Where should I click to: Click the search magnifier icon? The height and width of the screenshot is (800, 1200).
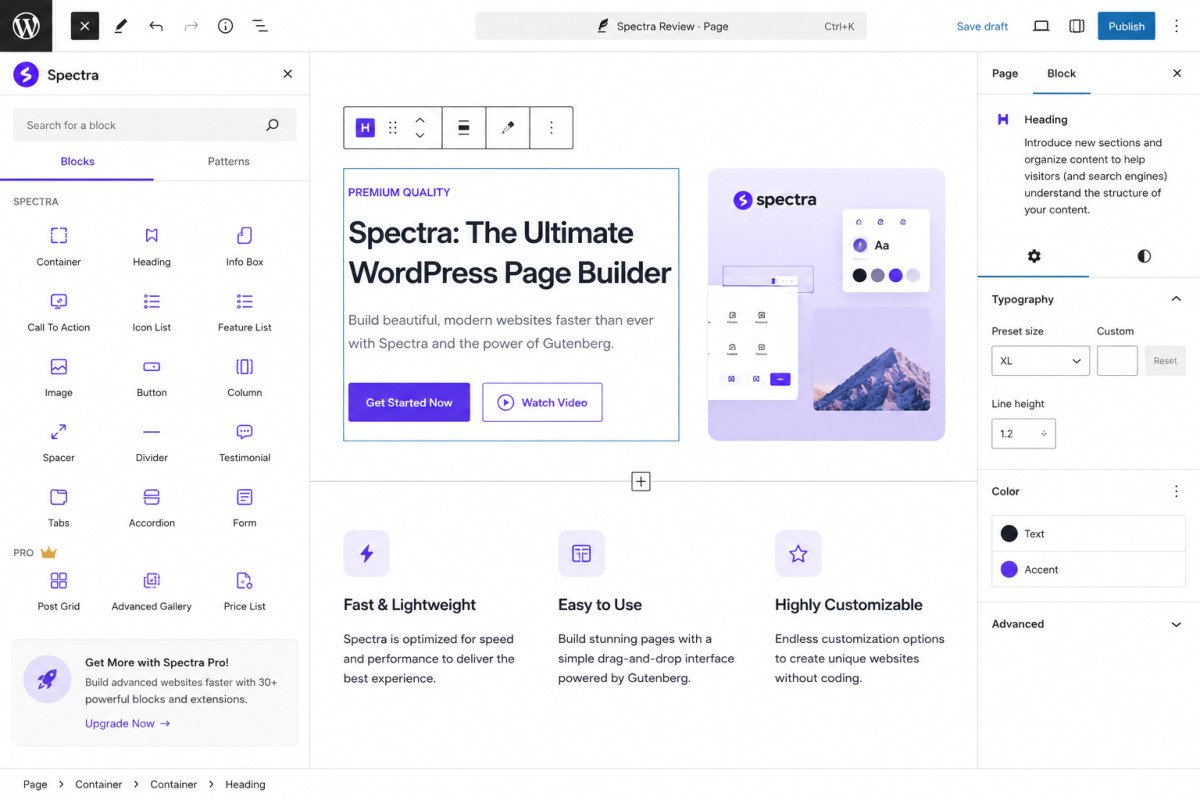click(x=272, y=125)
